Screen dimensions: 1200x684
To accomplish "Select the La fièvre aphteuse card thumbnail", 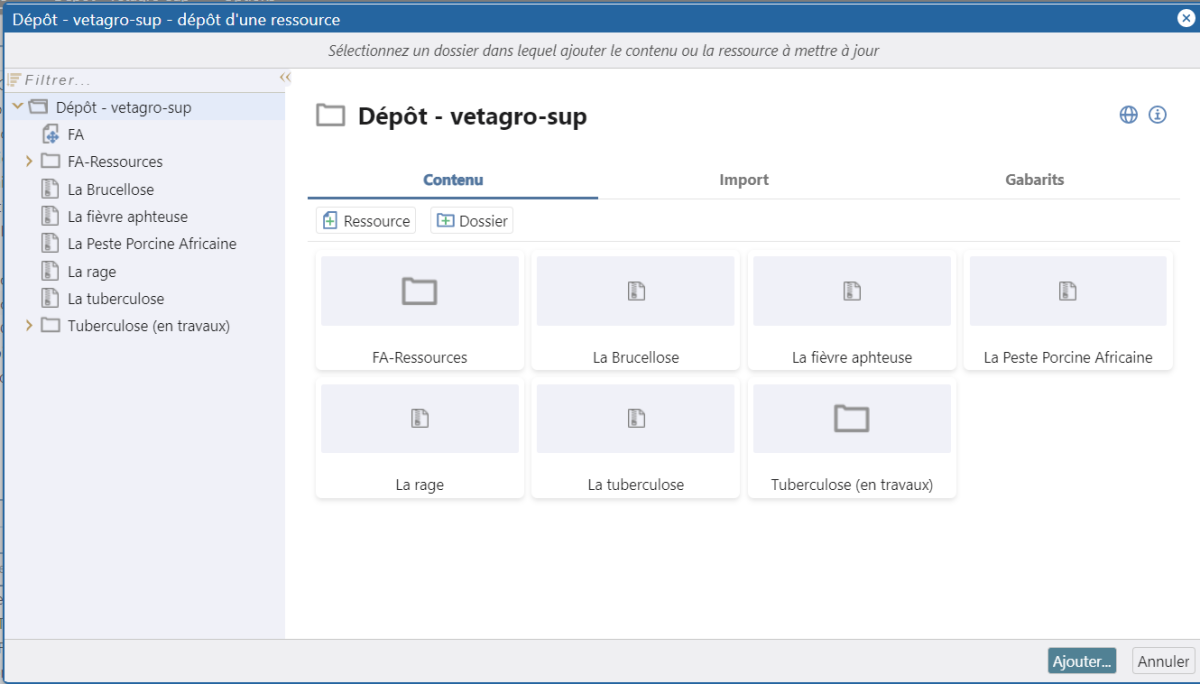I will pos(852,291).
